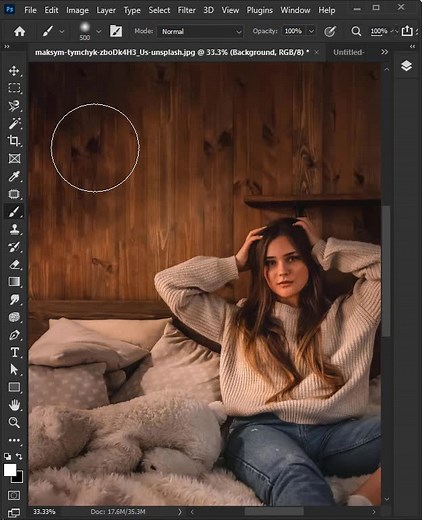The height and width of the screenshot is (520, 422).
Task: Select the Path Selection tool
Action: [14, 370]
